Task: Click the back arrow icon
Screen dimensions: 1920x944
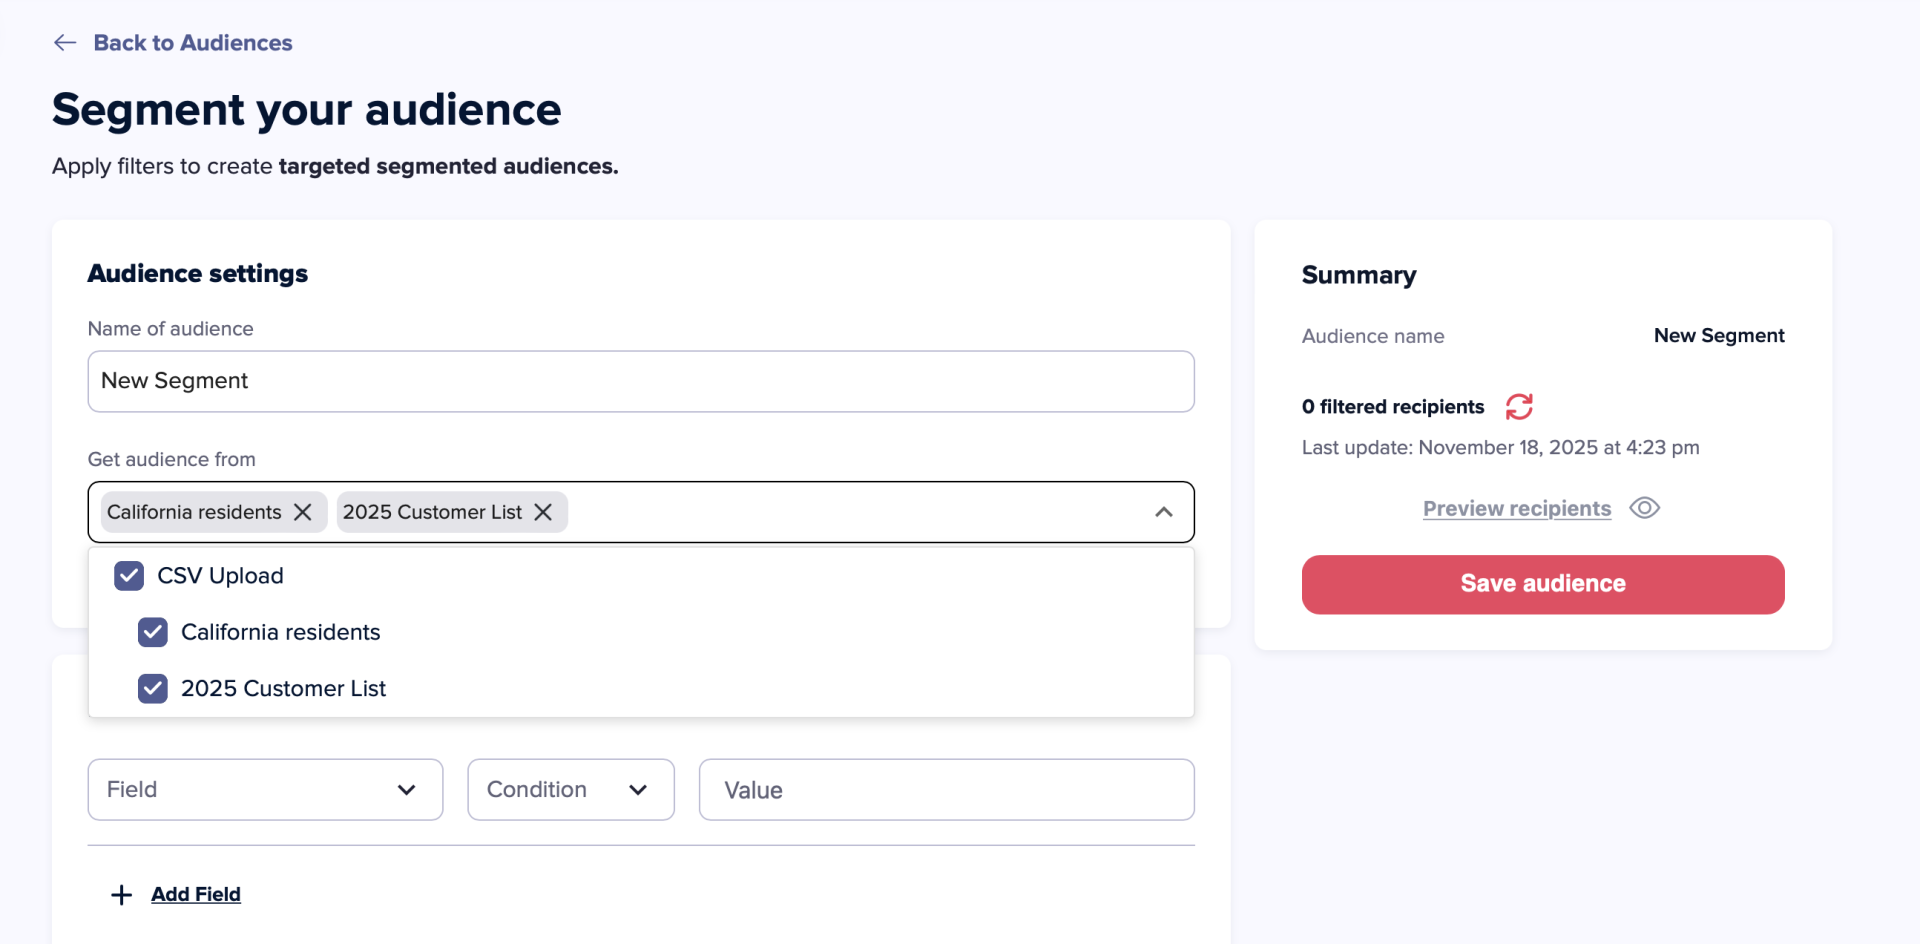Action: (65, 42)
